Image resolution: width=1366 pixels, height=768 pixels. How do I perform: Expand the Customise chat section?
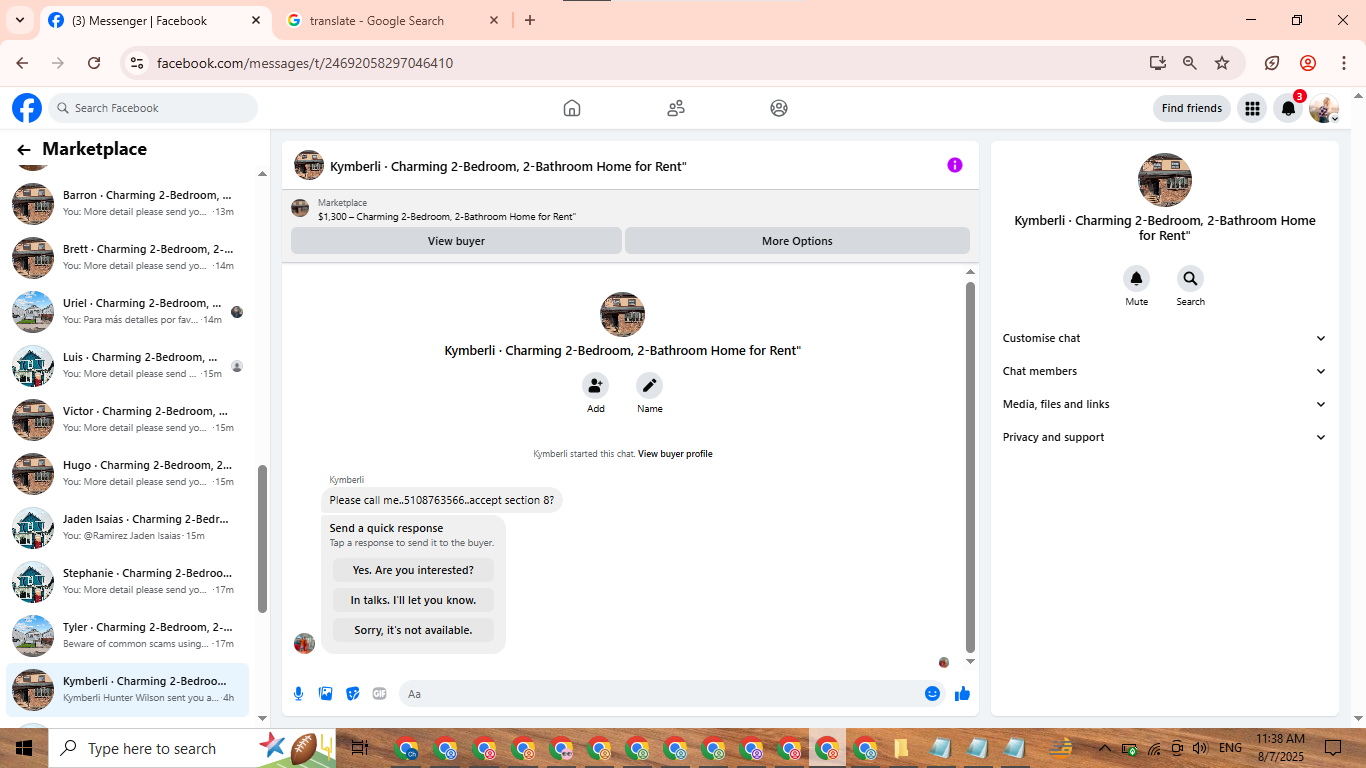point(1164,339)
